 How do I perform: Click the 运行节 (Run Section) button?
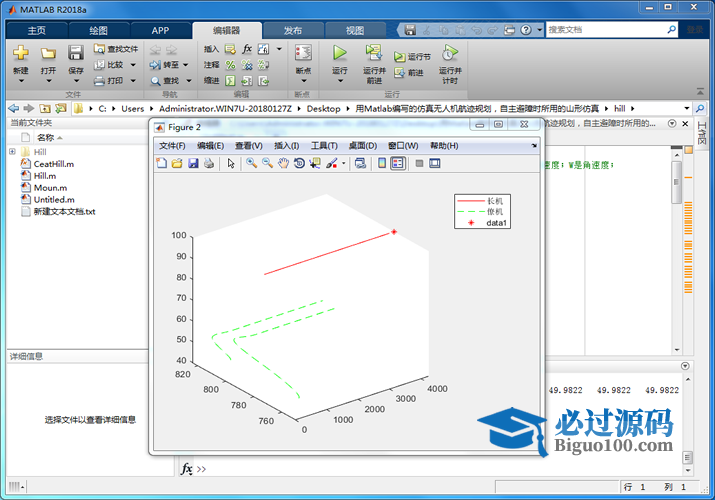pos(412,57)
